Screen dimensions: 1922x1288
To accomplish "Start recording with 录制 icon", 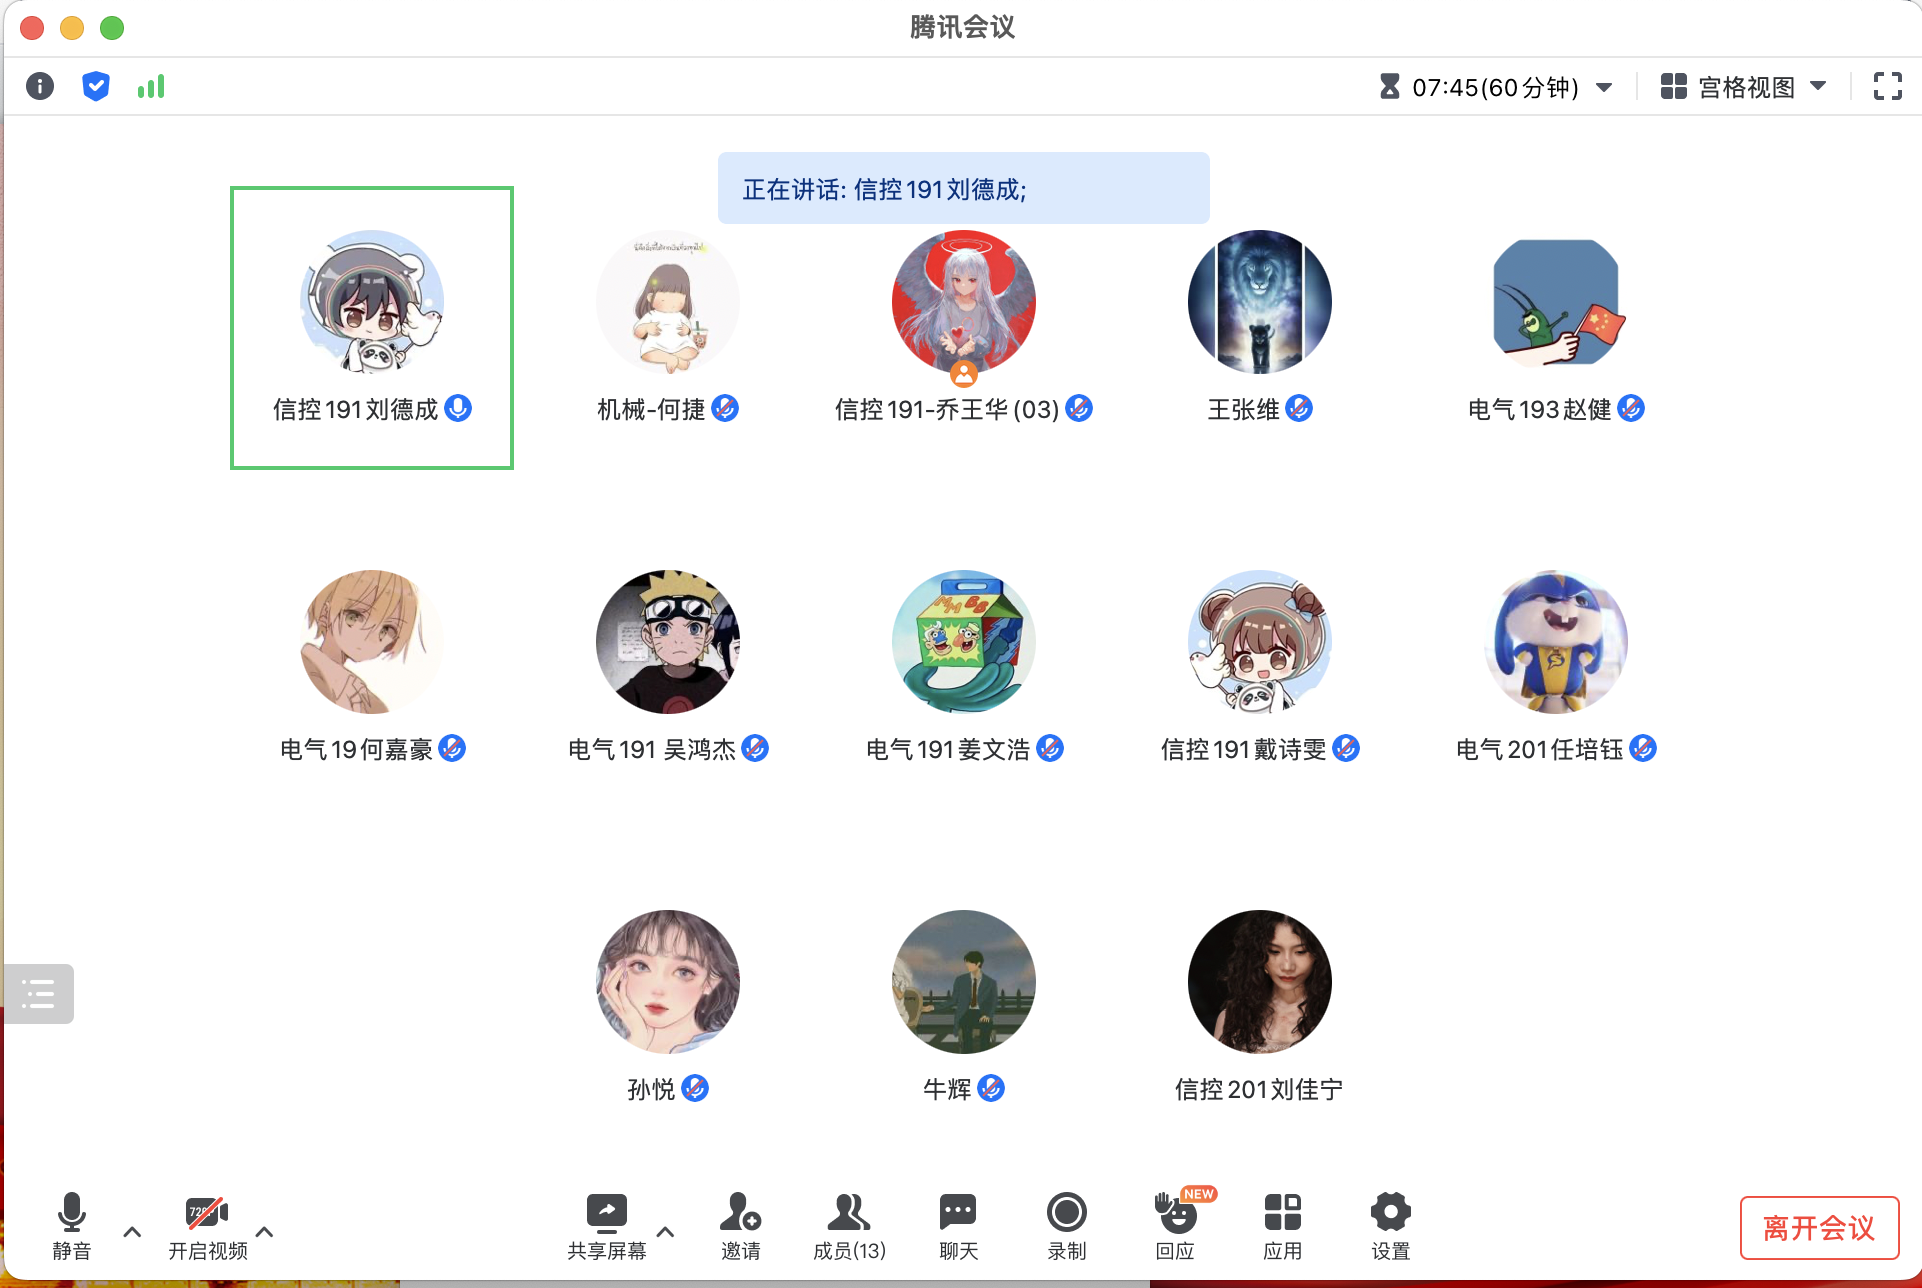I will coord(1066,1224).
